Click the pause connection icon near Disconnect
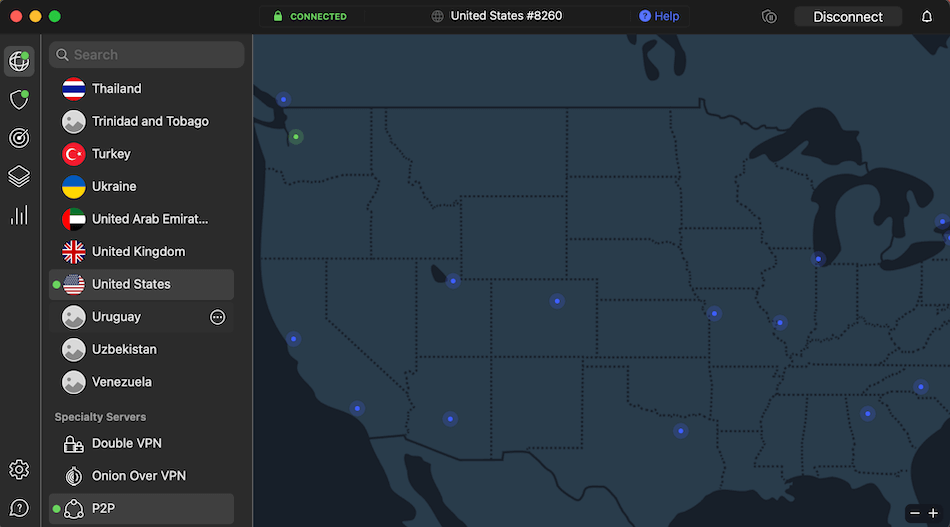 (769, 16)
